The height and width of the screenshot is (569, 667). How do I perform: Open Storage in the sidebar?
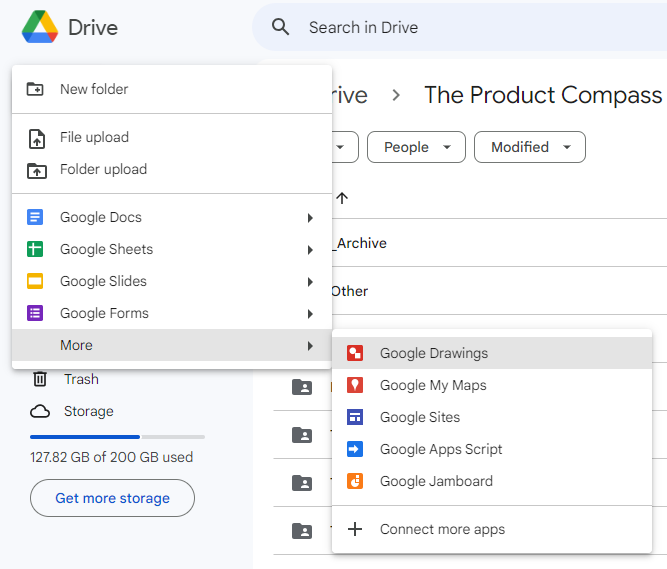coord(88,411)
